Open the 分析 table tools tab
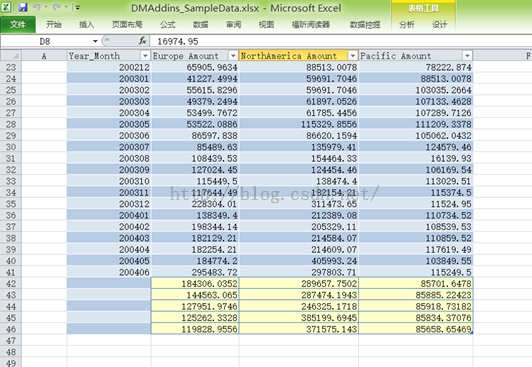 point(406,24)
